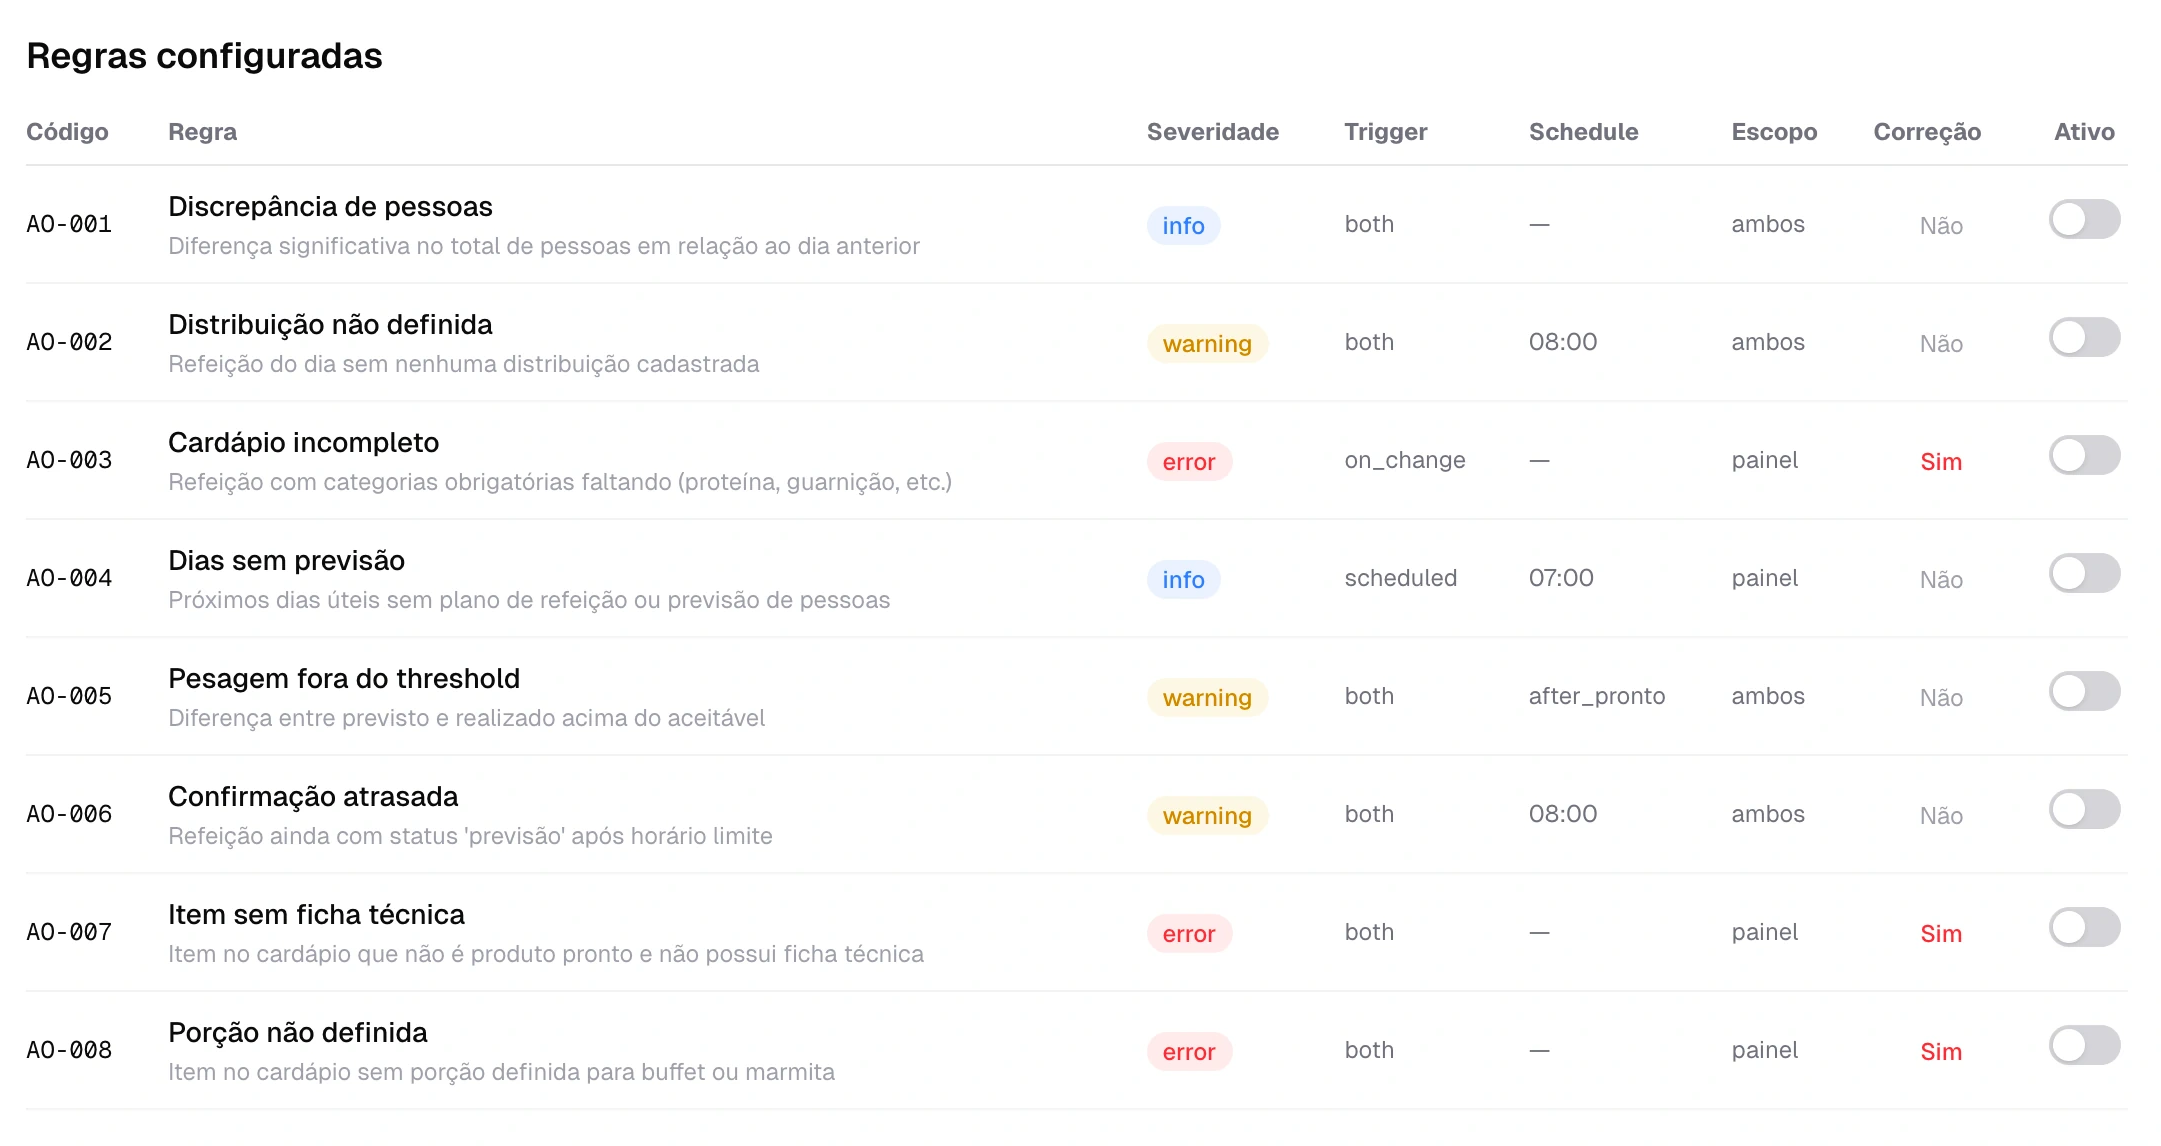2161x1146 pixels.
Task: Open rule title Confirmação atrasada
Action: point(313,797)
